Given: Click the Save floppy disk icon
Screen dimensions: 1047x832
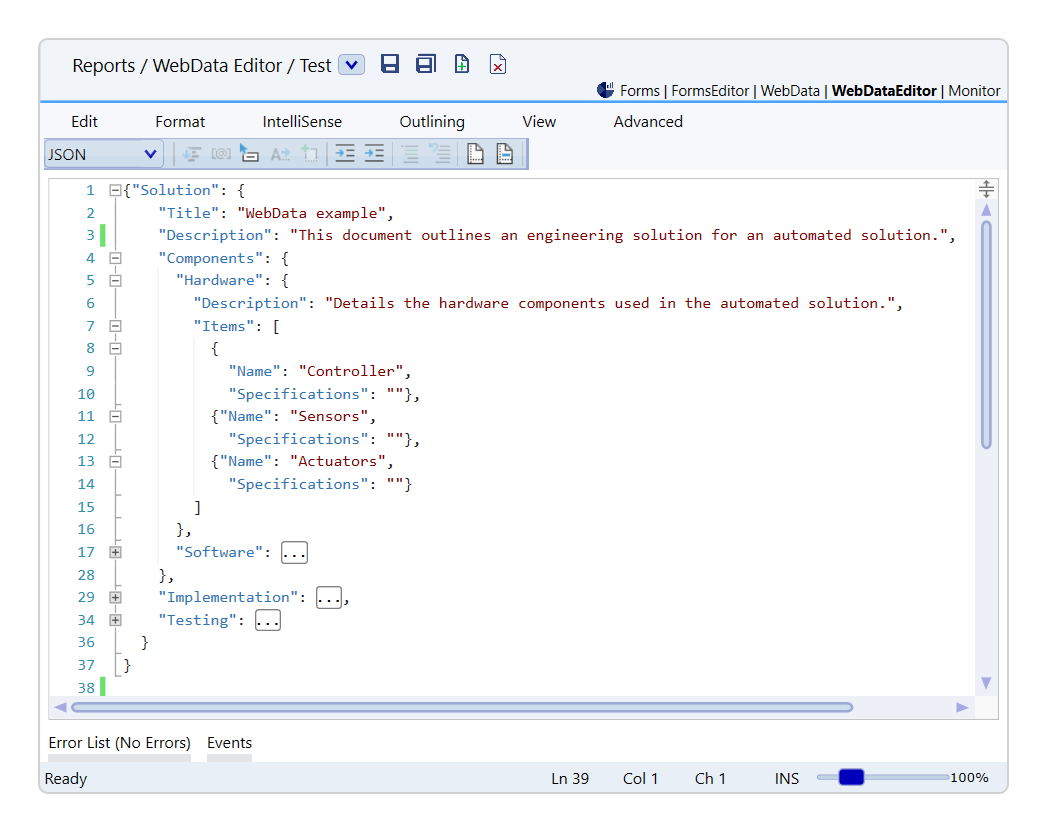Looking at the screenshot, I should 390,65.
